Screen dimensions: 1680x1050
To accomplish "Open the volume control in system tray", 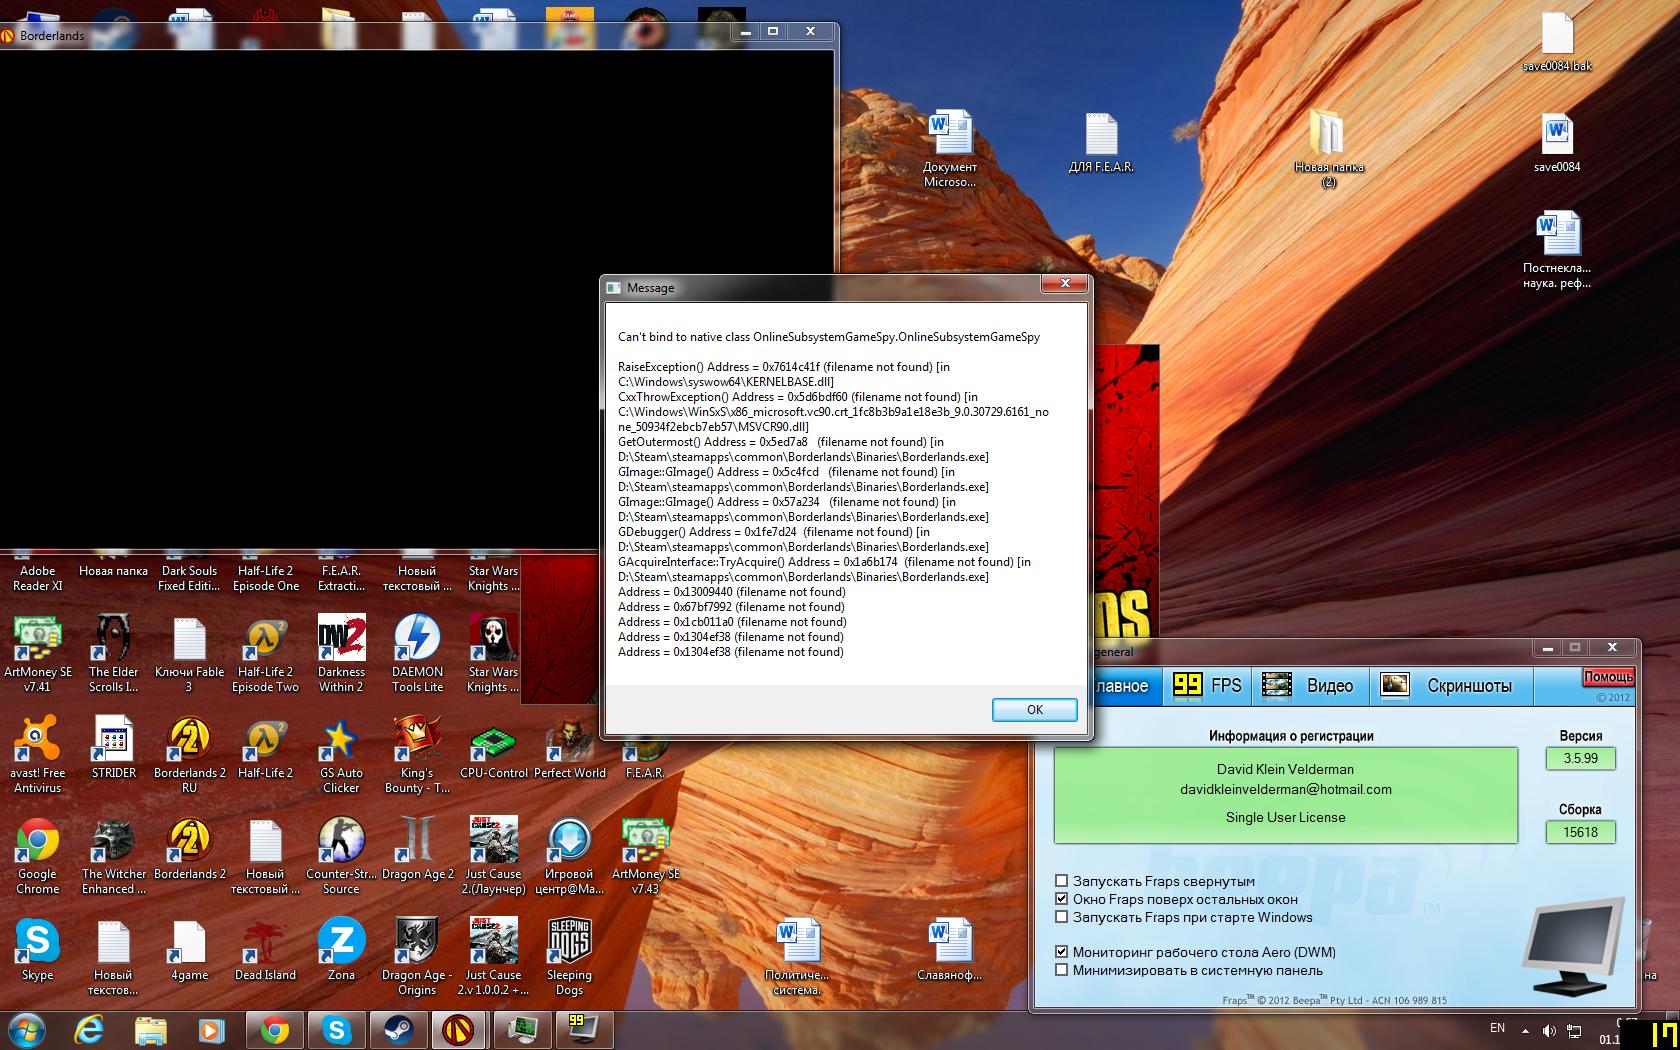I will click(x=1549, y=1030).
